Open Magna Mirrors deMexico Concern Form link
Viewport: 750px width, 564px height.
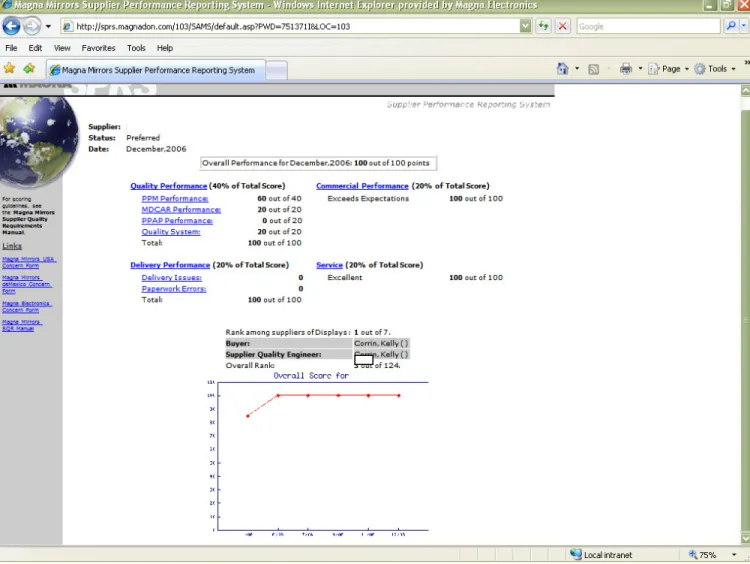pos(26,284)
